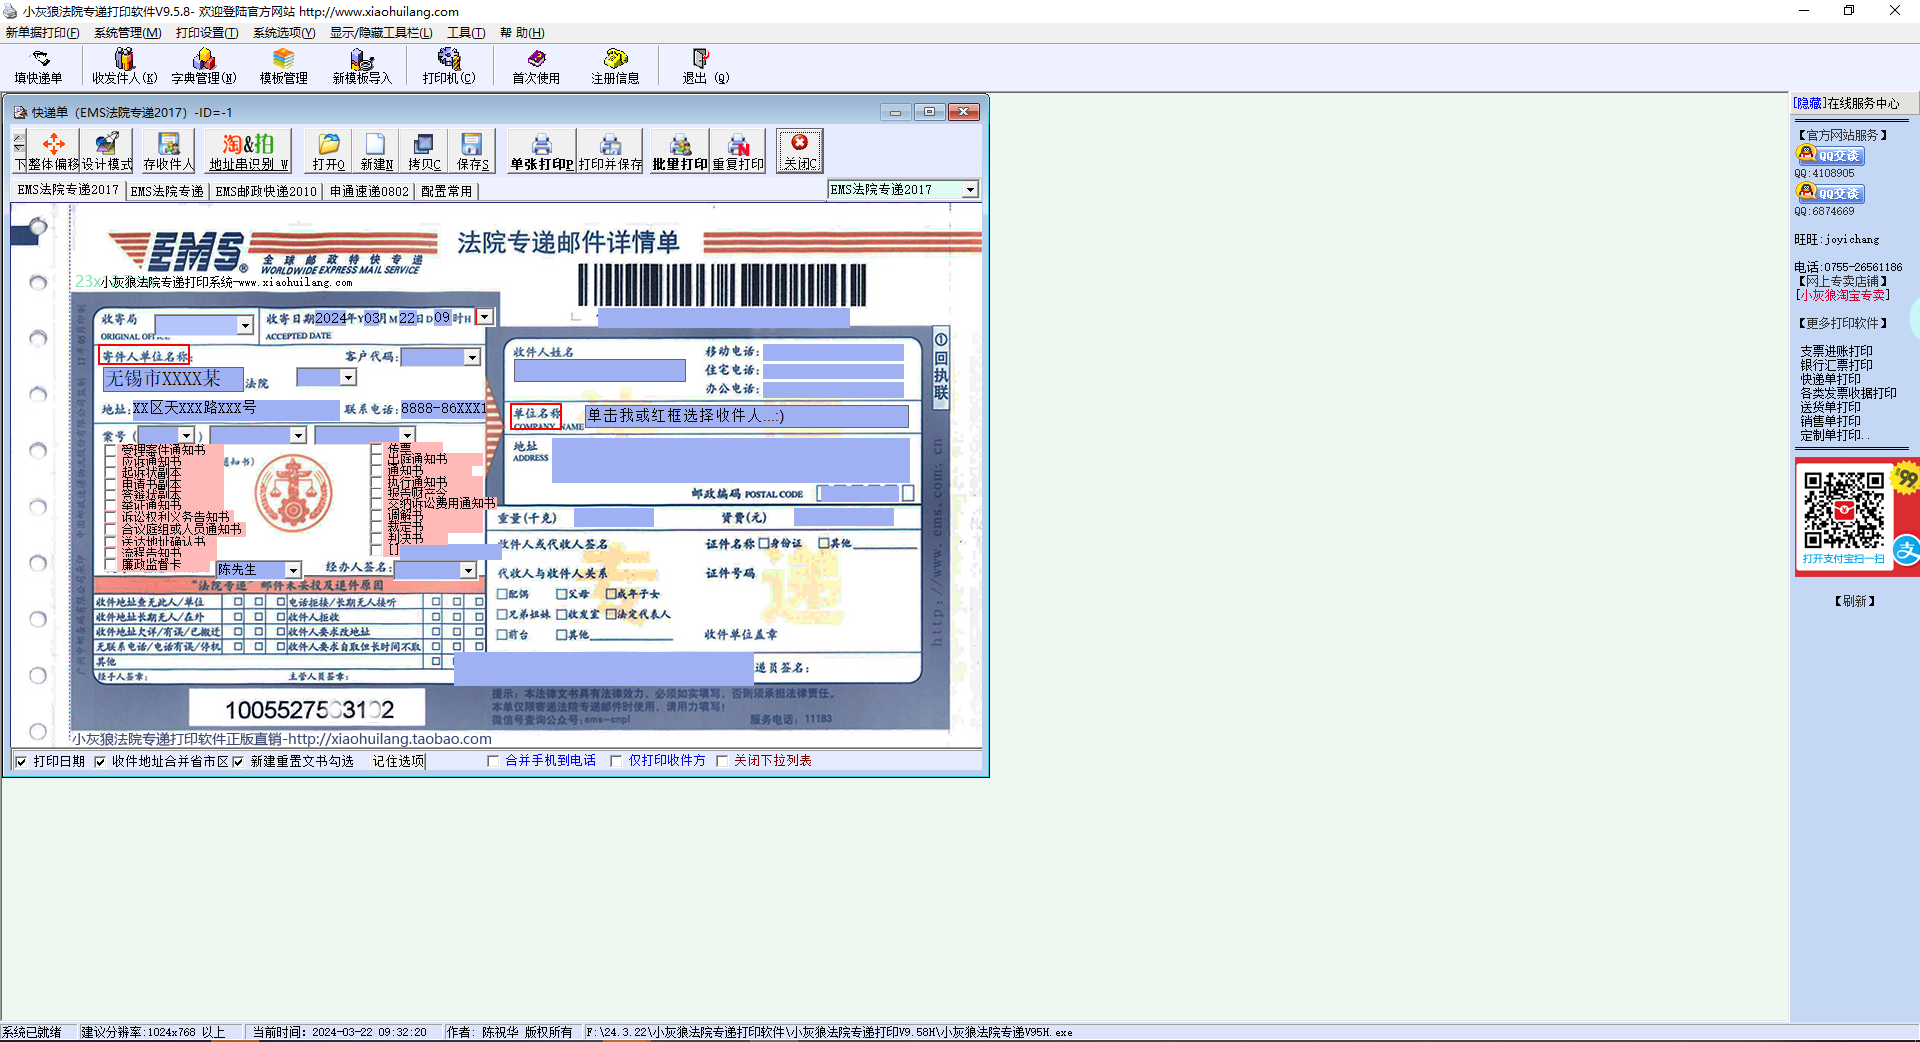1920x1042 pixels.
Task: Close the waybill form with 关闭C
Action: [x=800, y=151]
